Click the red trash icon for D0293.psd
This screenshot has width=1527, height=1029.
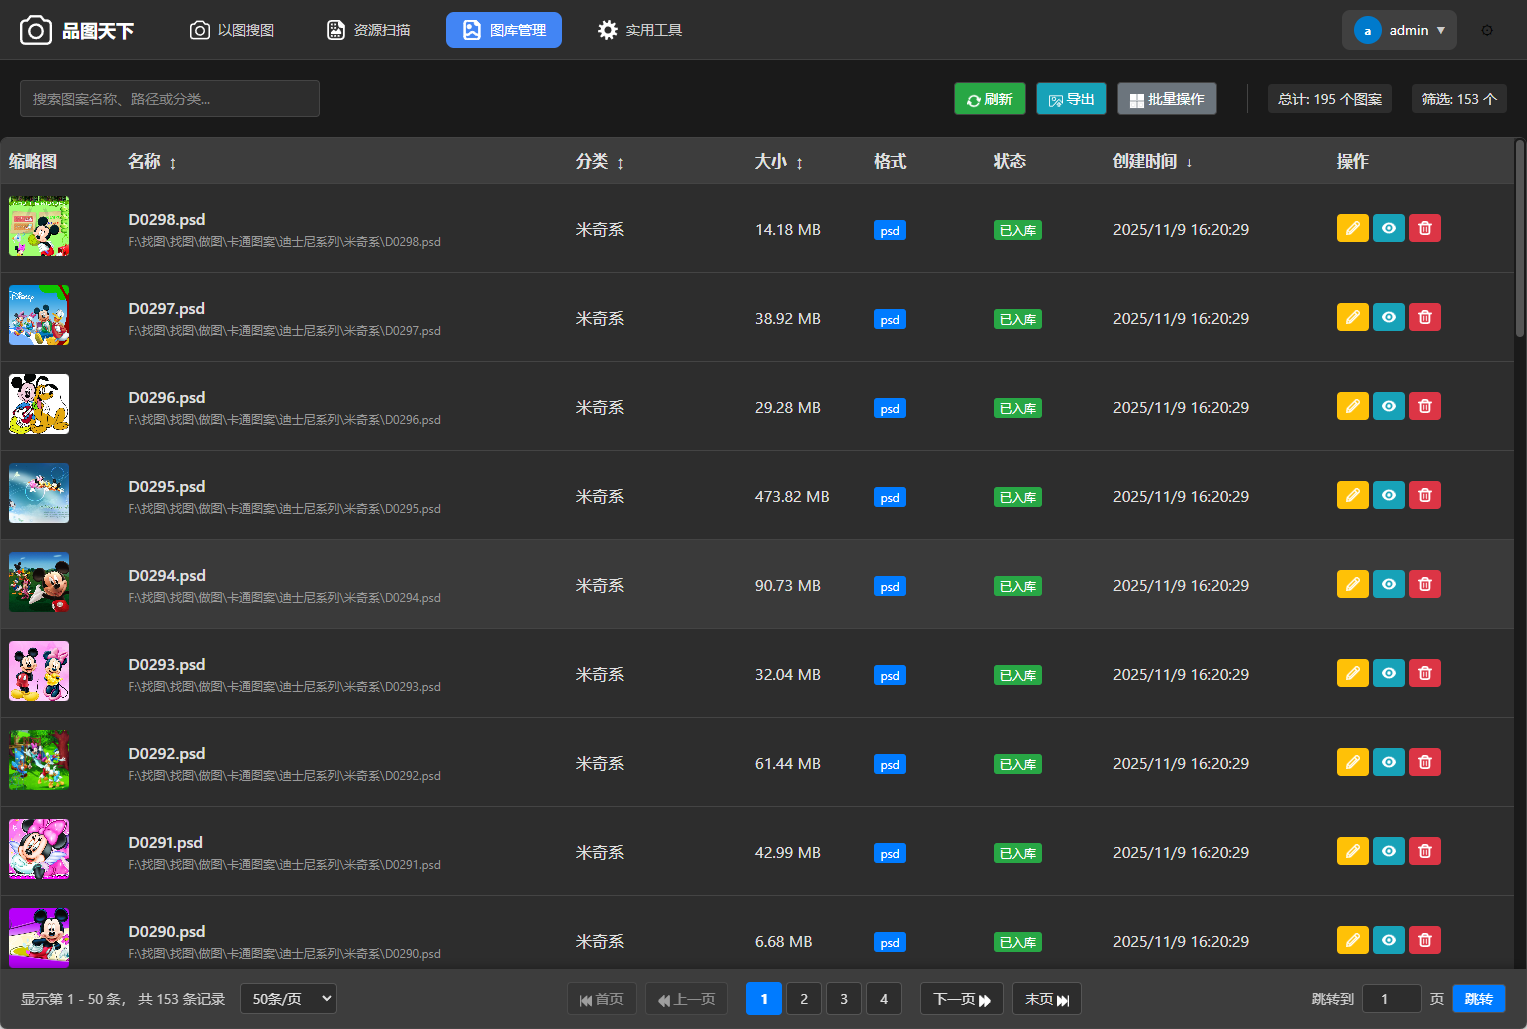pos(1424,674)
